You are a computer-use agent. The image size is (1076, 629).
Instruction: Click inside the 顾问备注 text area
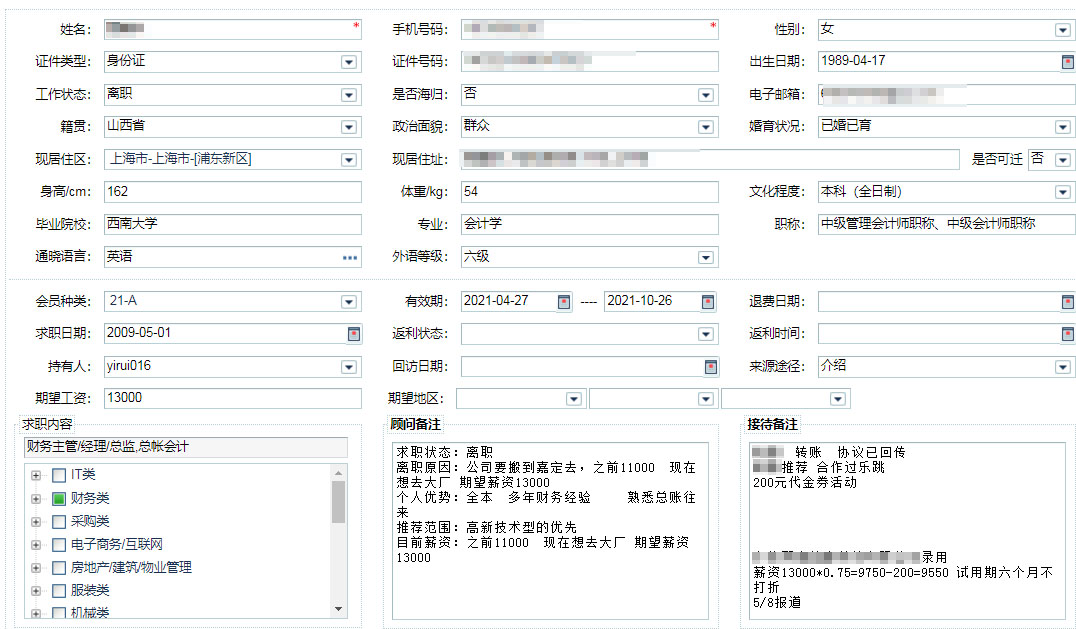(x=550, y=532)
